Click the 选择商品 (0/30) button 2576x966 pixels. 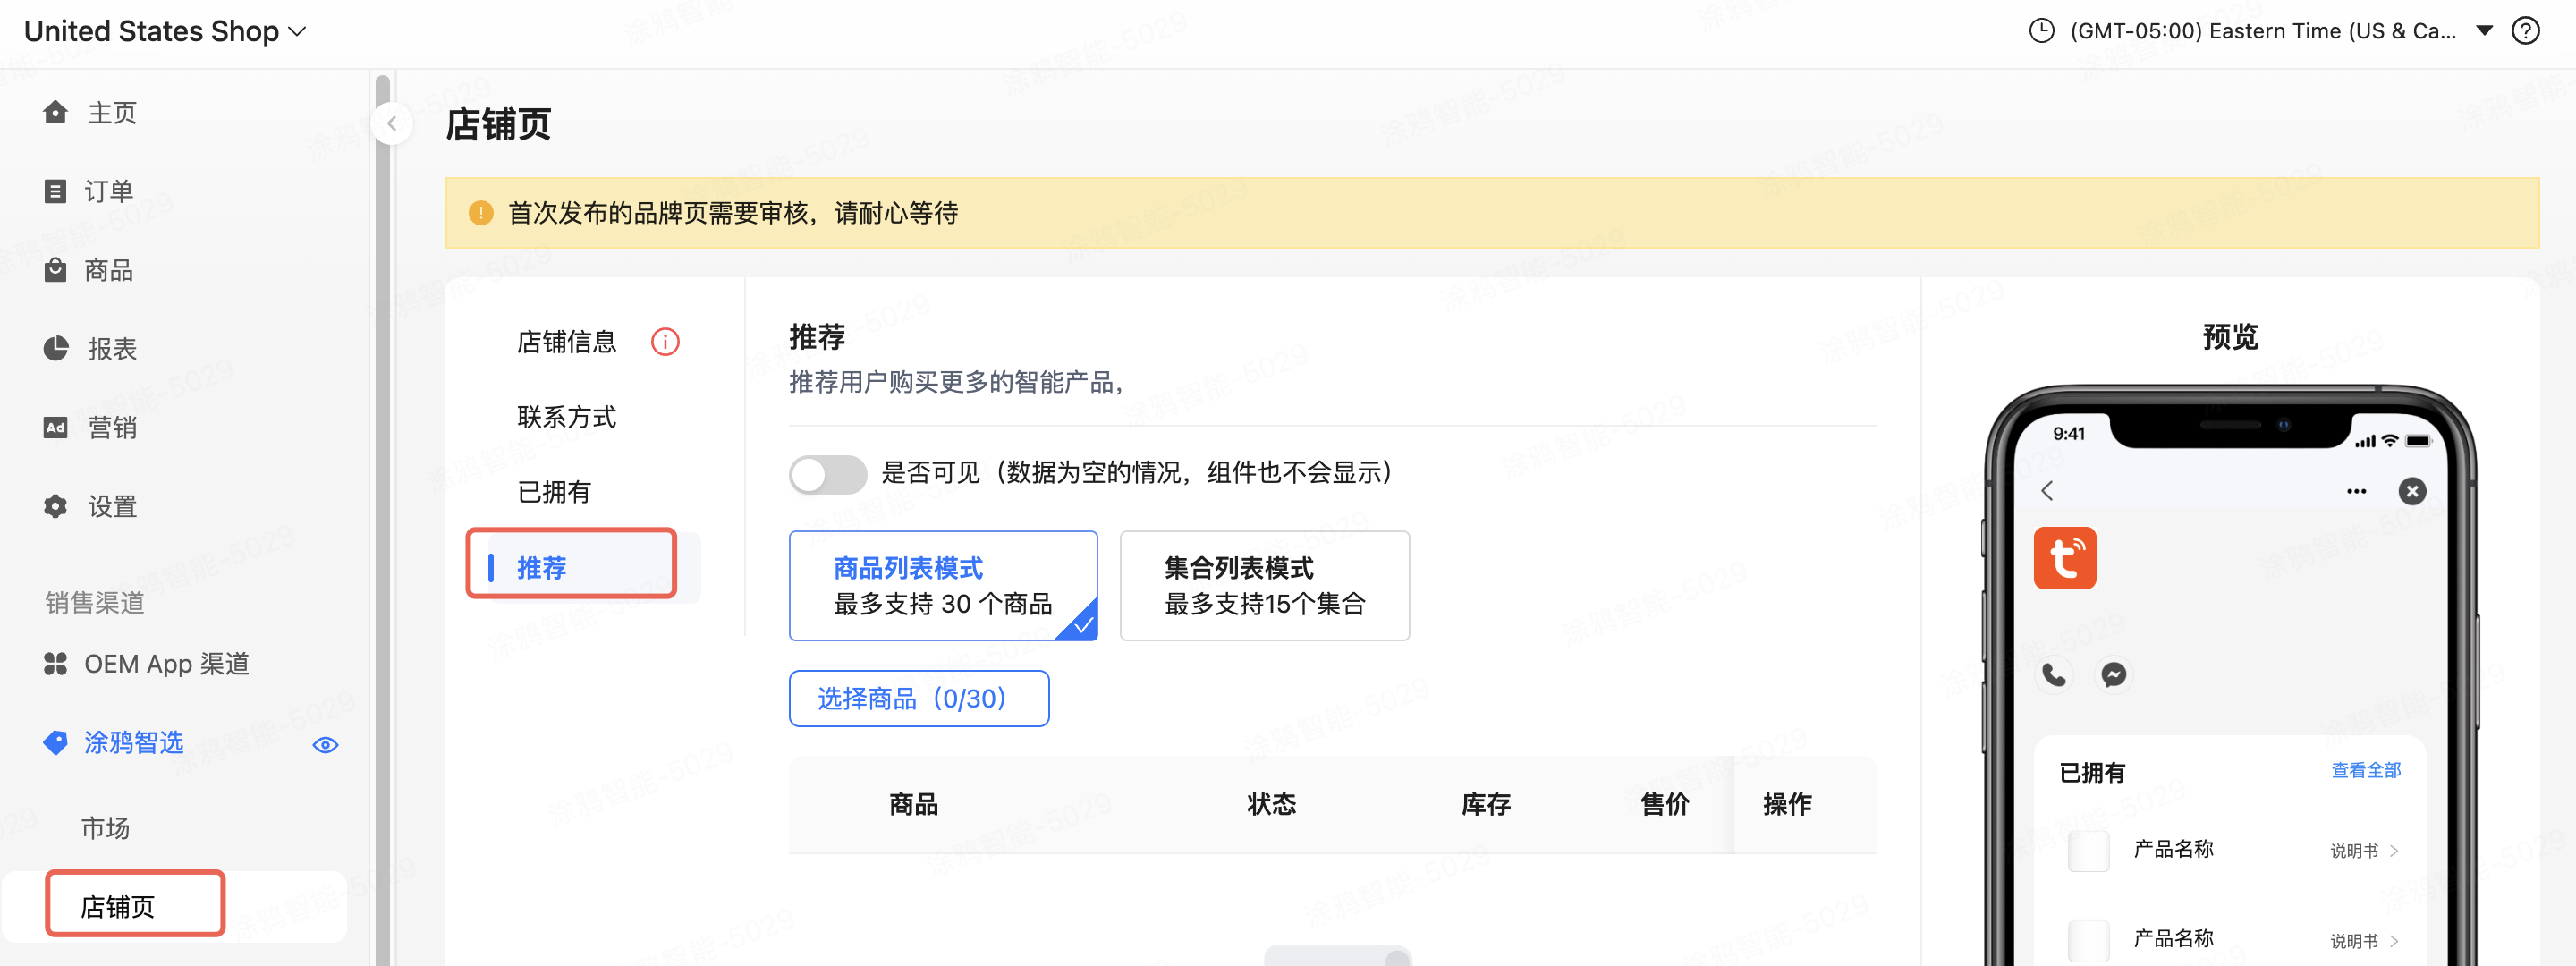click(x=919, y=698)
